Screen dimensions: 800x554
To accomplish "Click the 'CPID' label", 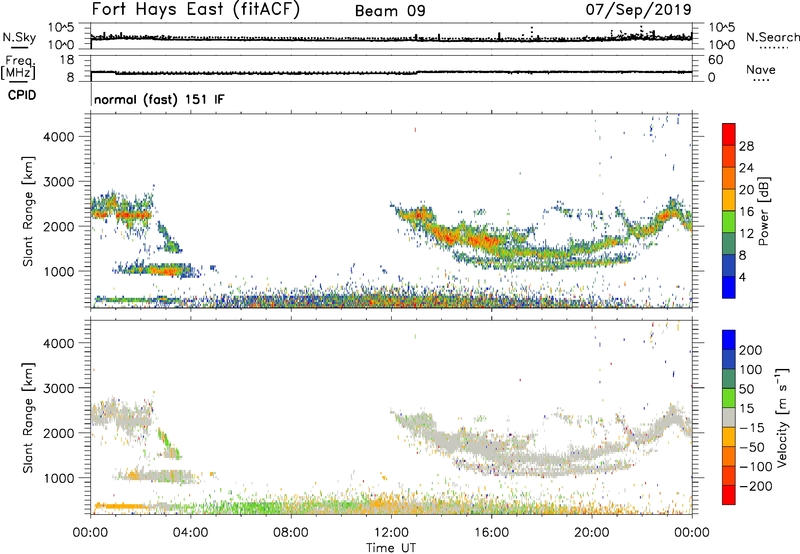I will coord(22,95).
